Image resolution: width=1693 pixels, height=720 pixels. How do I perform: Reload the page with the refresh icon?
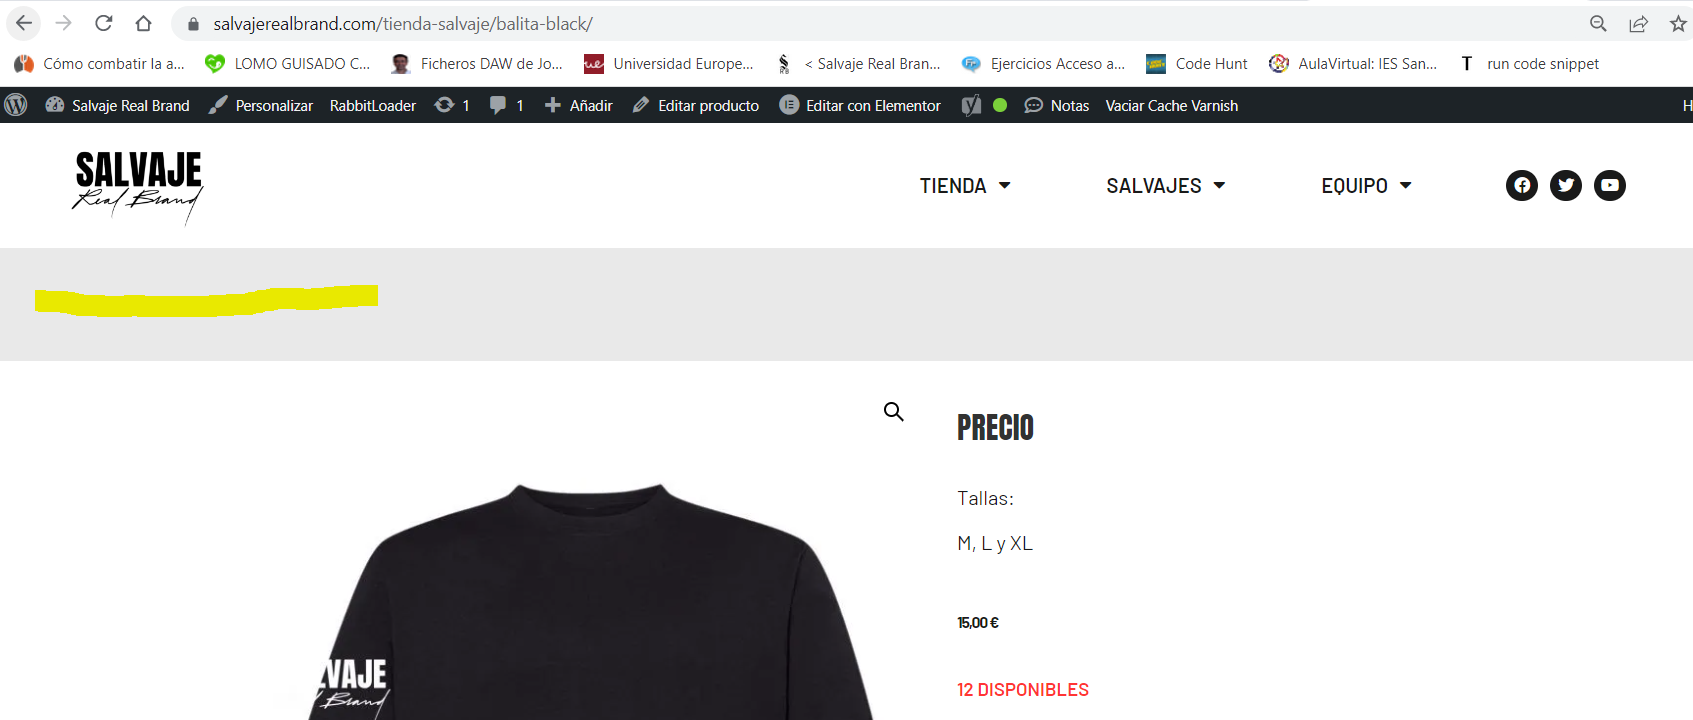click(x=103, y=23)
